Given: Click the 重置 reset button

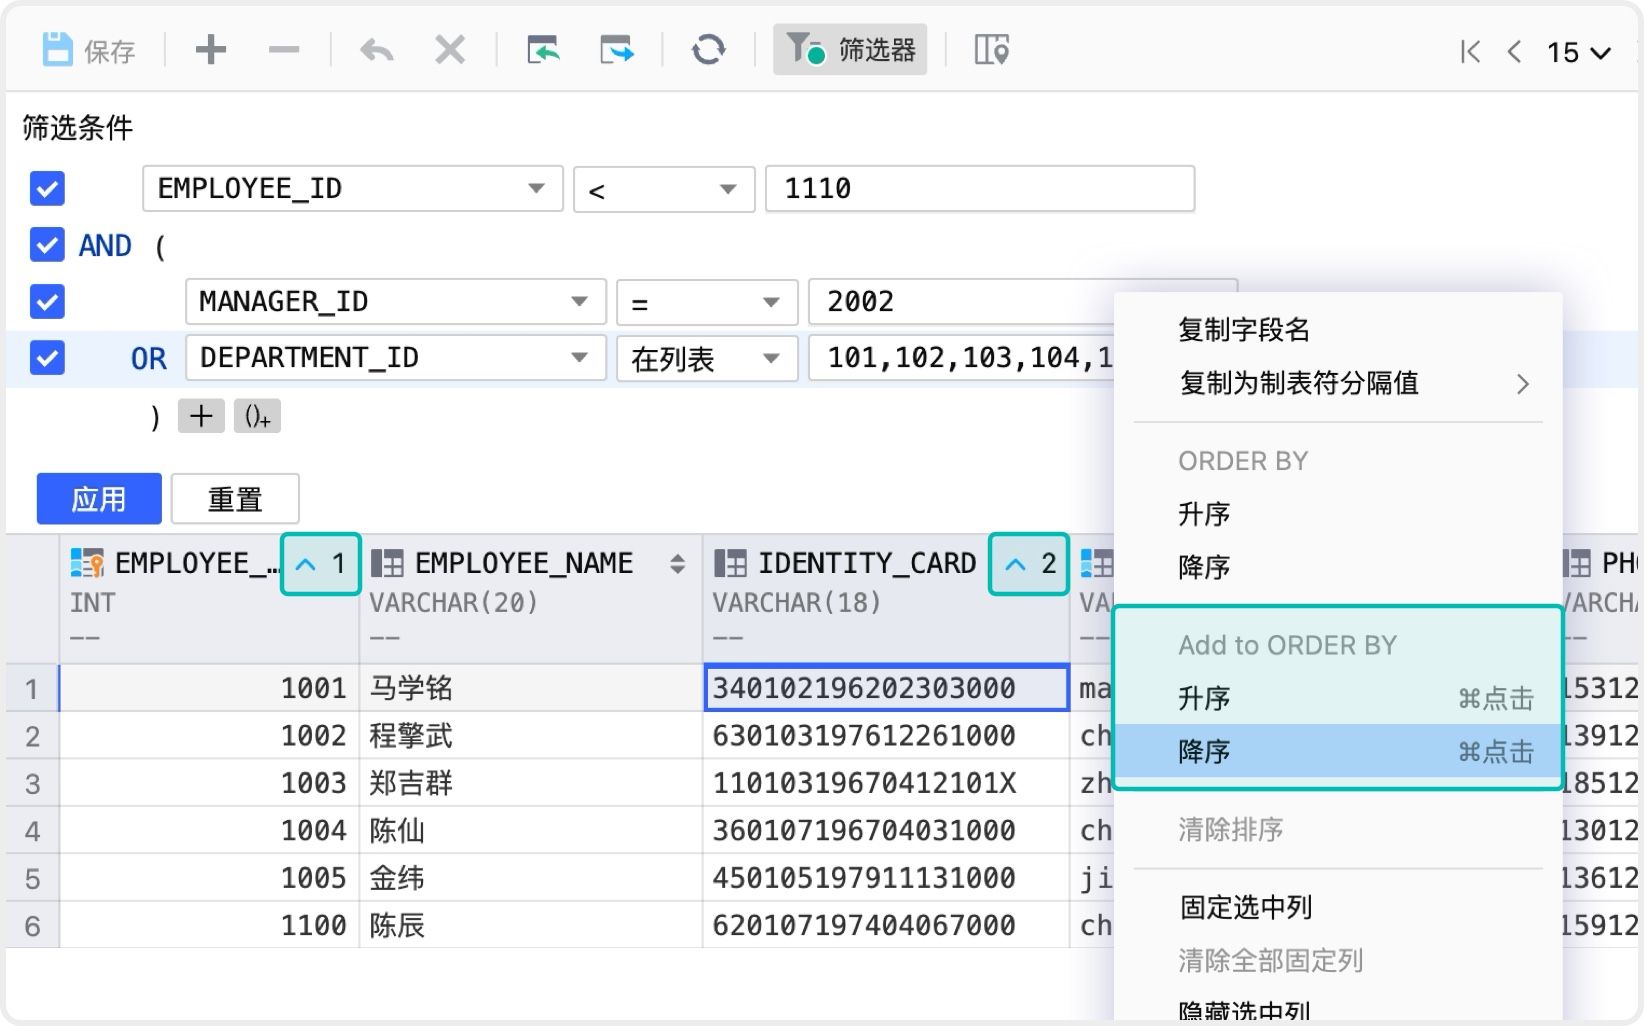Looking at the screenshot, I should (x=235, y=498).
